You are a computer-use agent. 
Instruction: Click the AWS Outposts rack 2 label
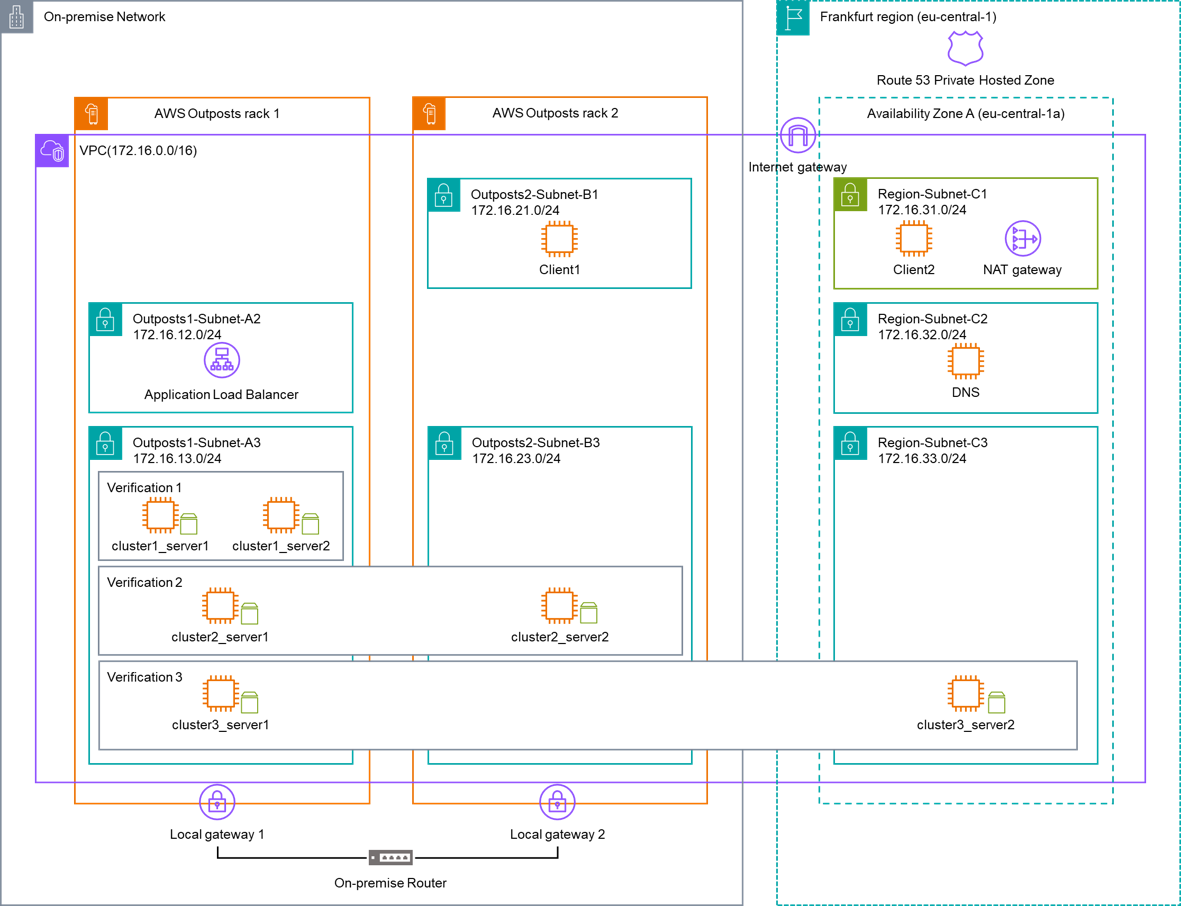tap(555, 113)
